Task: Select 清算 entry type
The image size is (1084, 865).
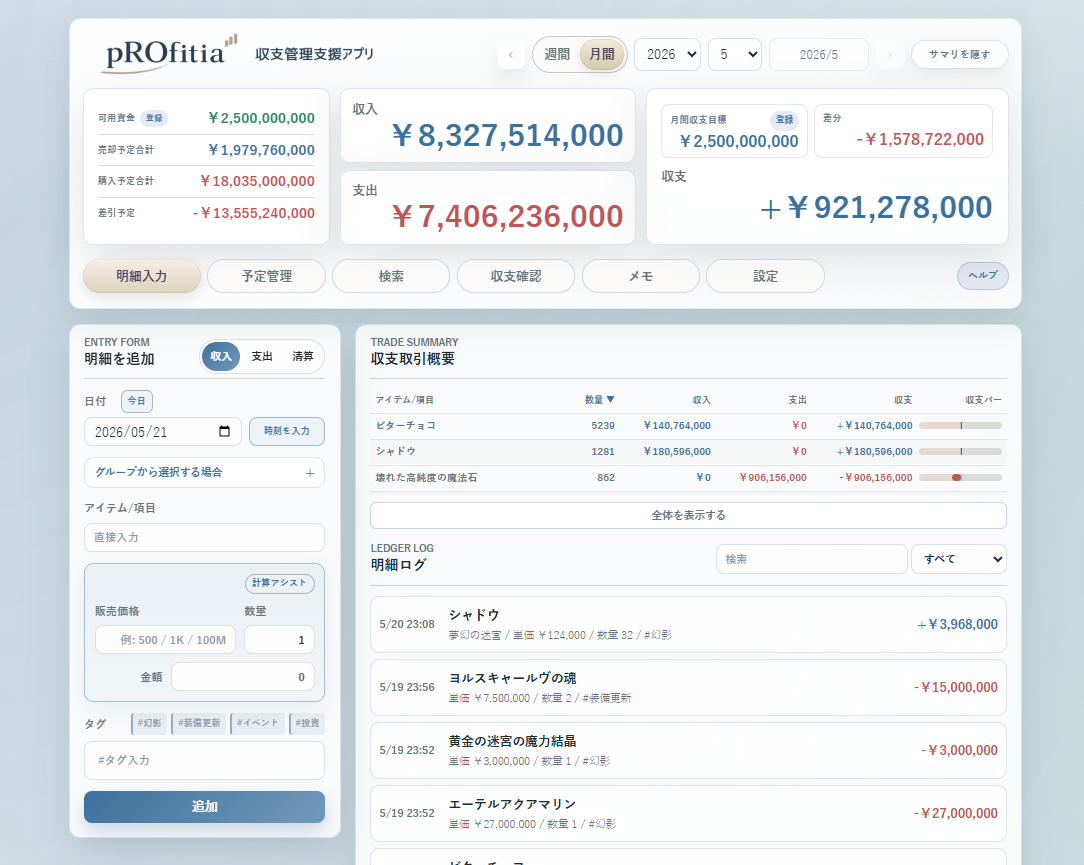Action: (x=303, y=356)
